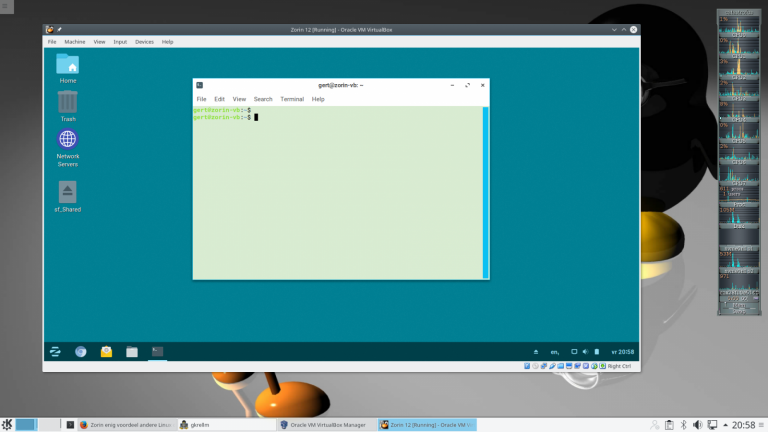Click the Zorin start menu button

point(56,351)
